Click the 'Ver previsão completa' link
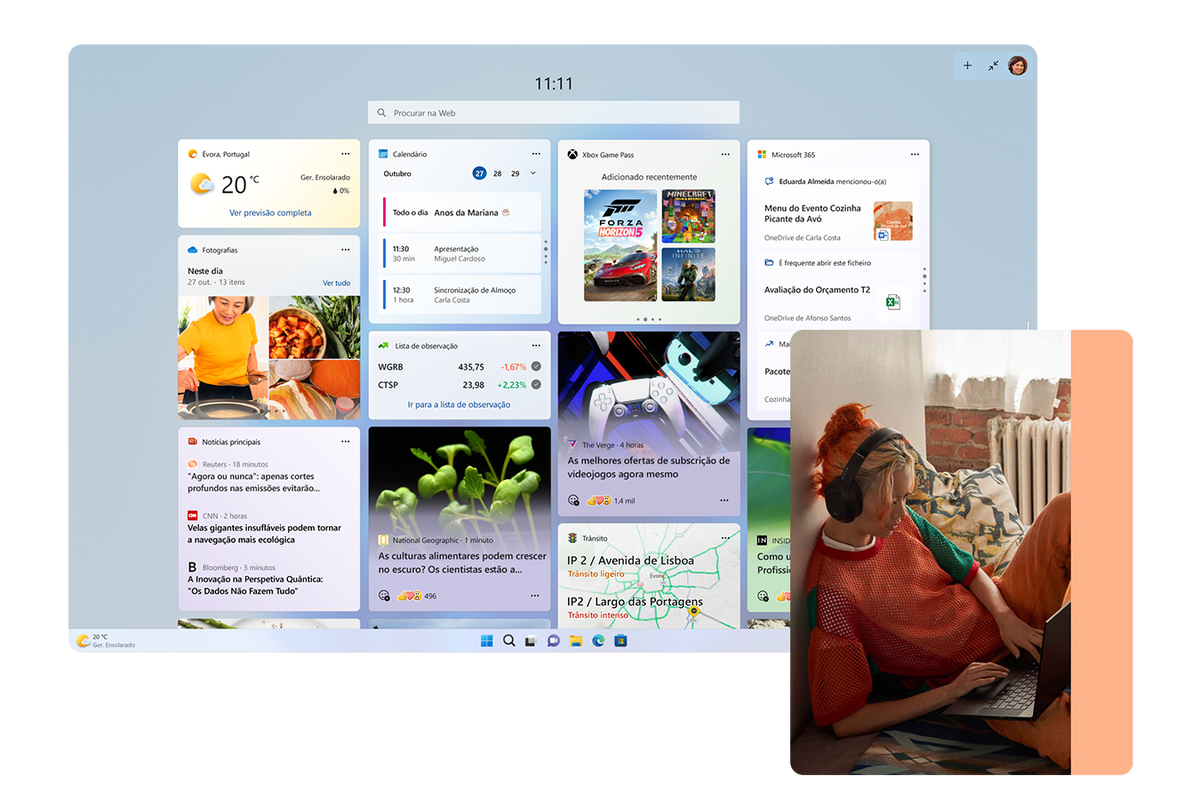Screen dimensions: 1200x800 (x=270, y=213)
